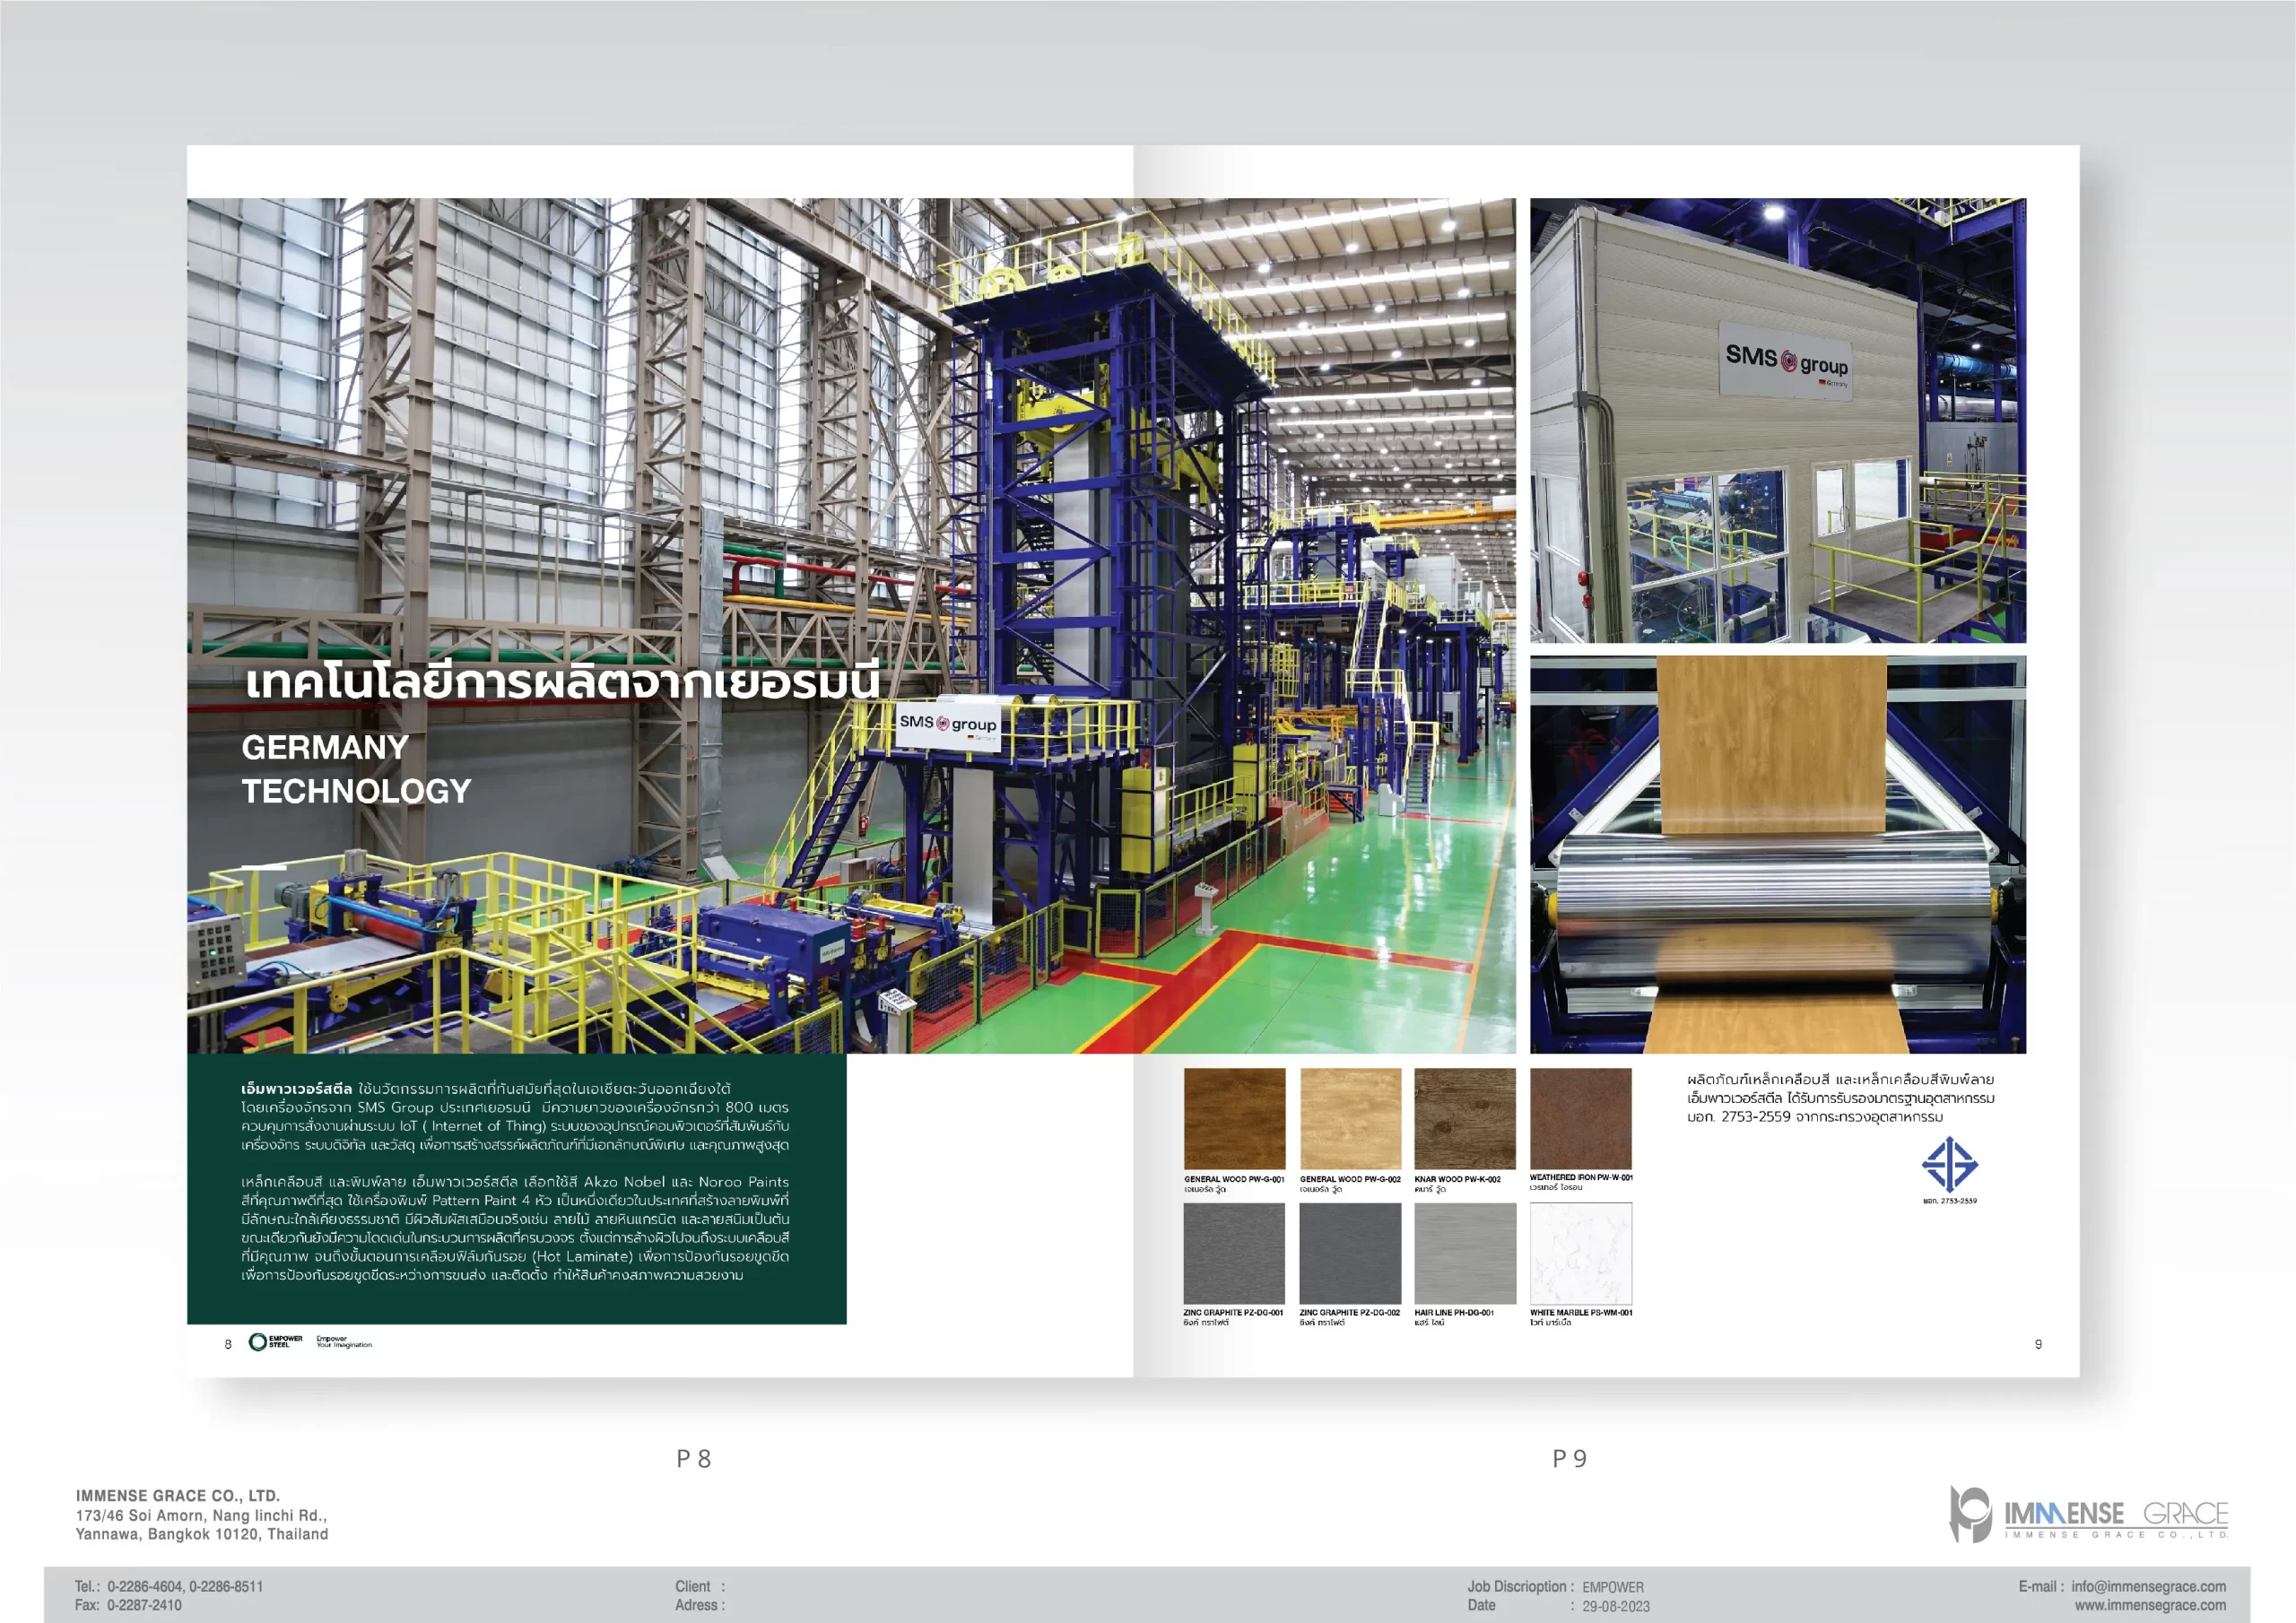
Task: Select the White Marble PS-WM-001 swatch
Action: tap(1580, 1253)
